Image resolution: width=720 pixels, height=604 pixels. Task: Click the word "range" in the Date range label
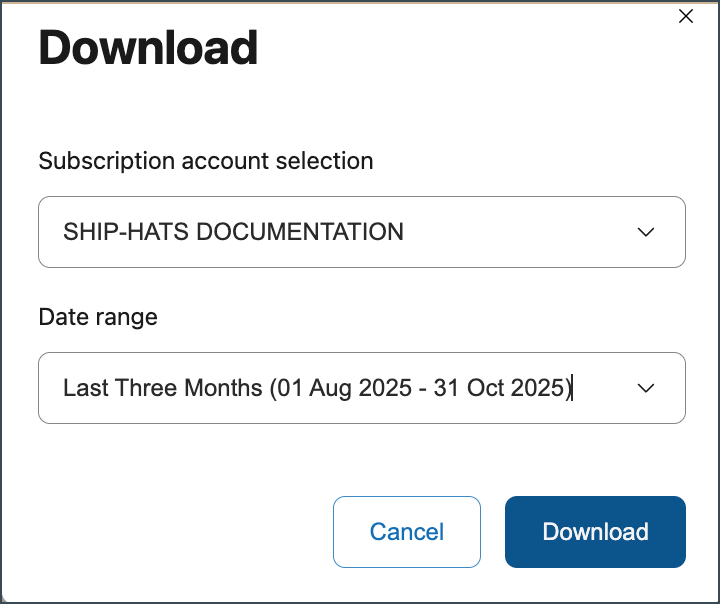coord(127,317)
